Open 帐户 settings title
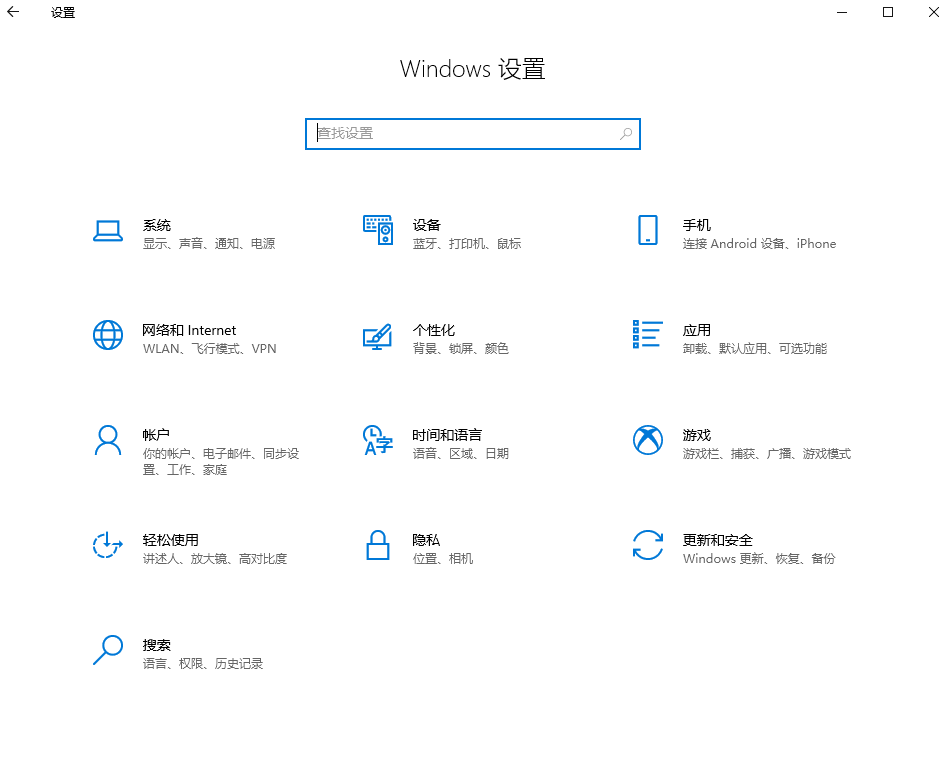939x784 pixels. 156,435
